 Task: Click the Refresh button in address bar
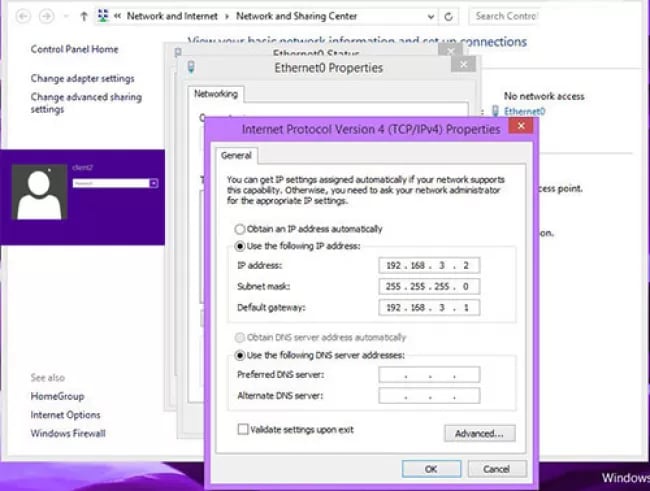448,17
